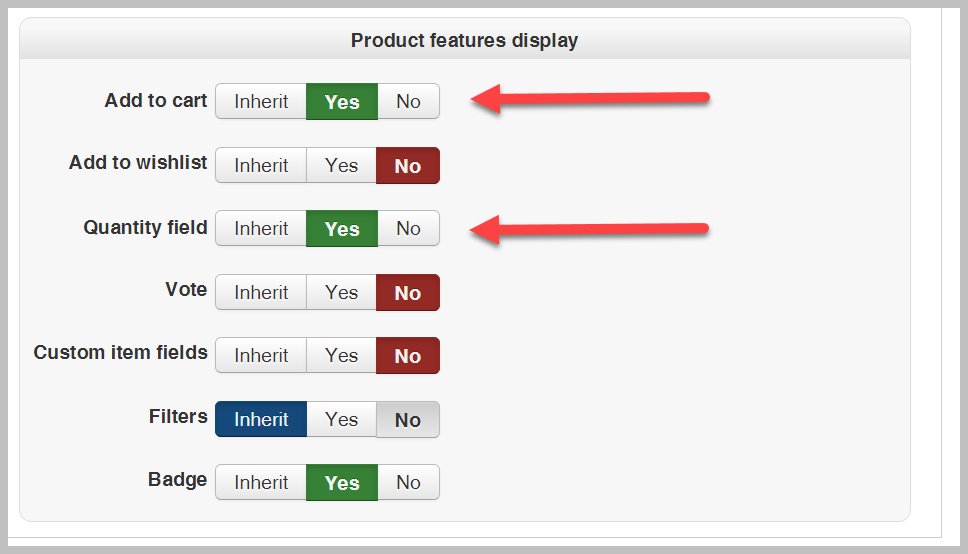
Task: Click No for Add to wishlist
Action: pyautogui.click(x=408, y=165)
